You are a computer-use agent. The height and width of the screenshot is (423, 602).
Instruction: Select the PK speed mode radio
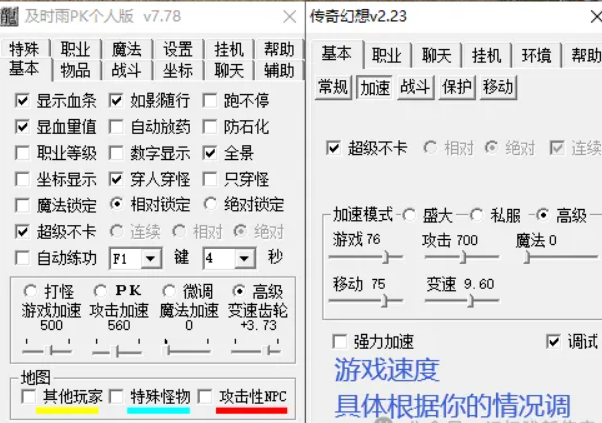[100, 291]
